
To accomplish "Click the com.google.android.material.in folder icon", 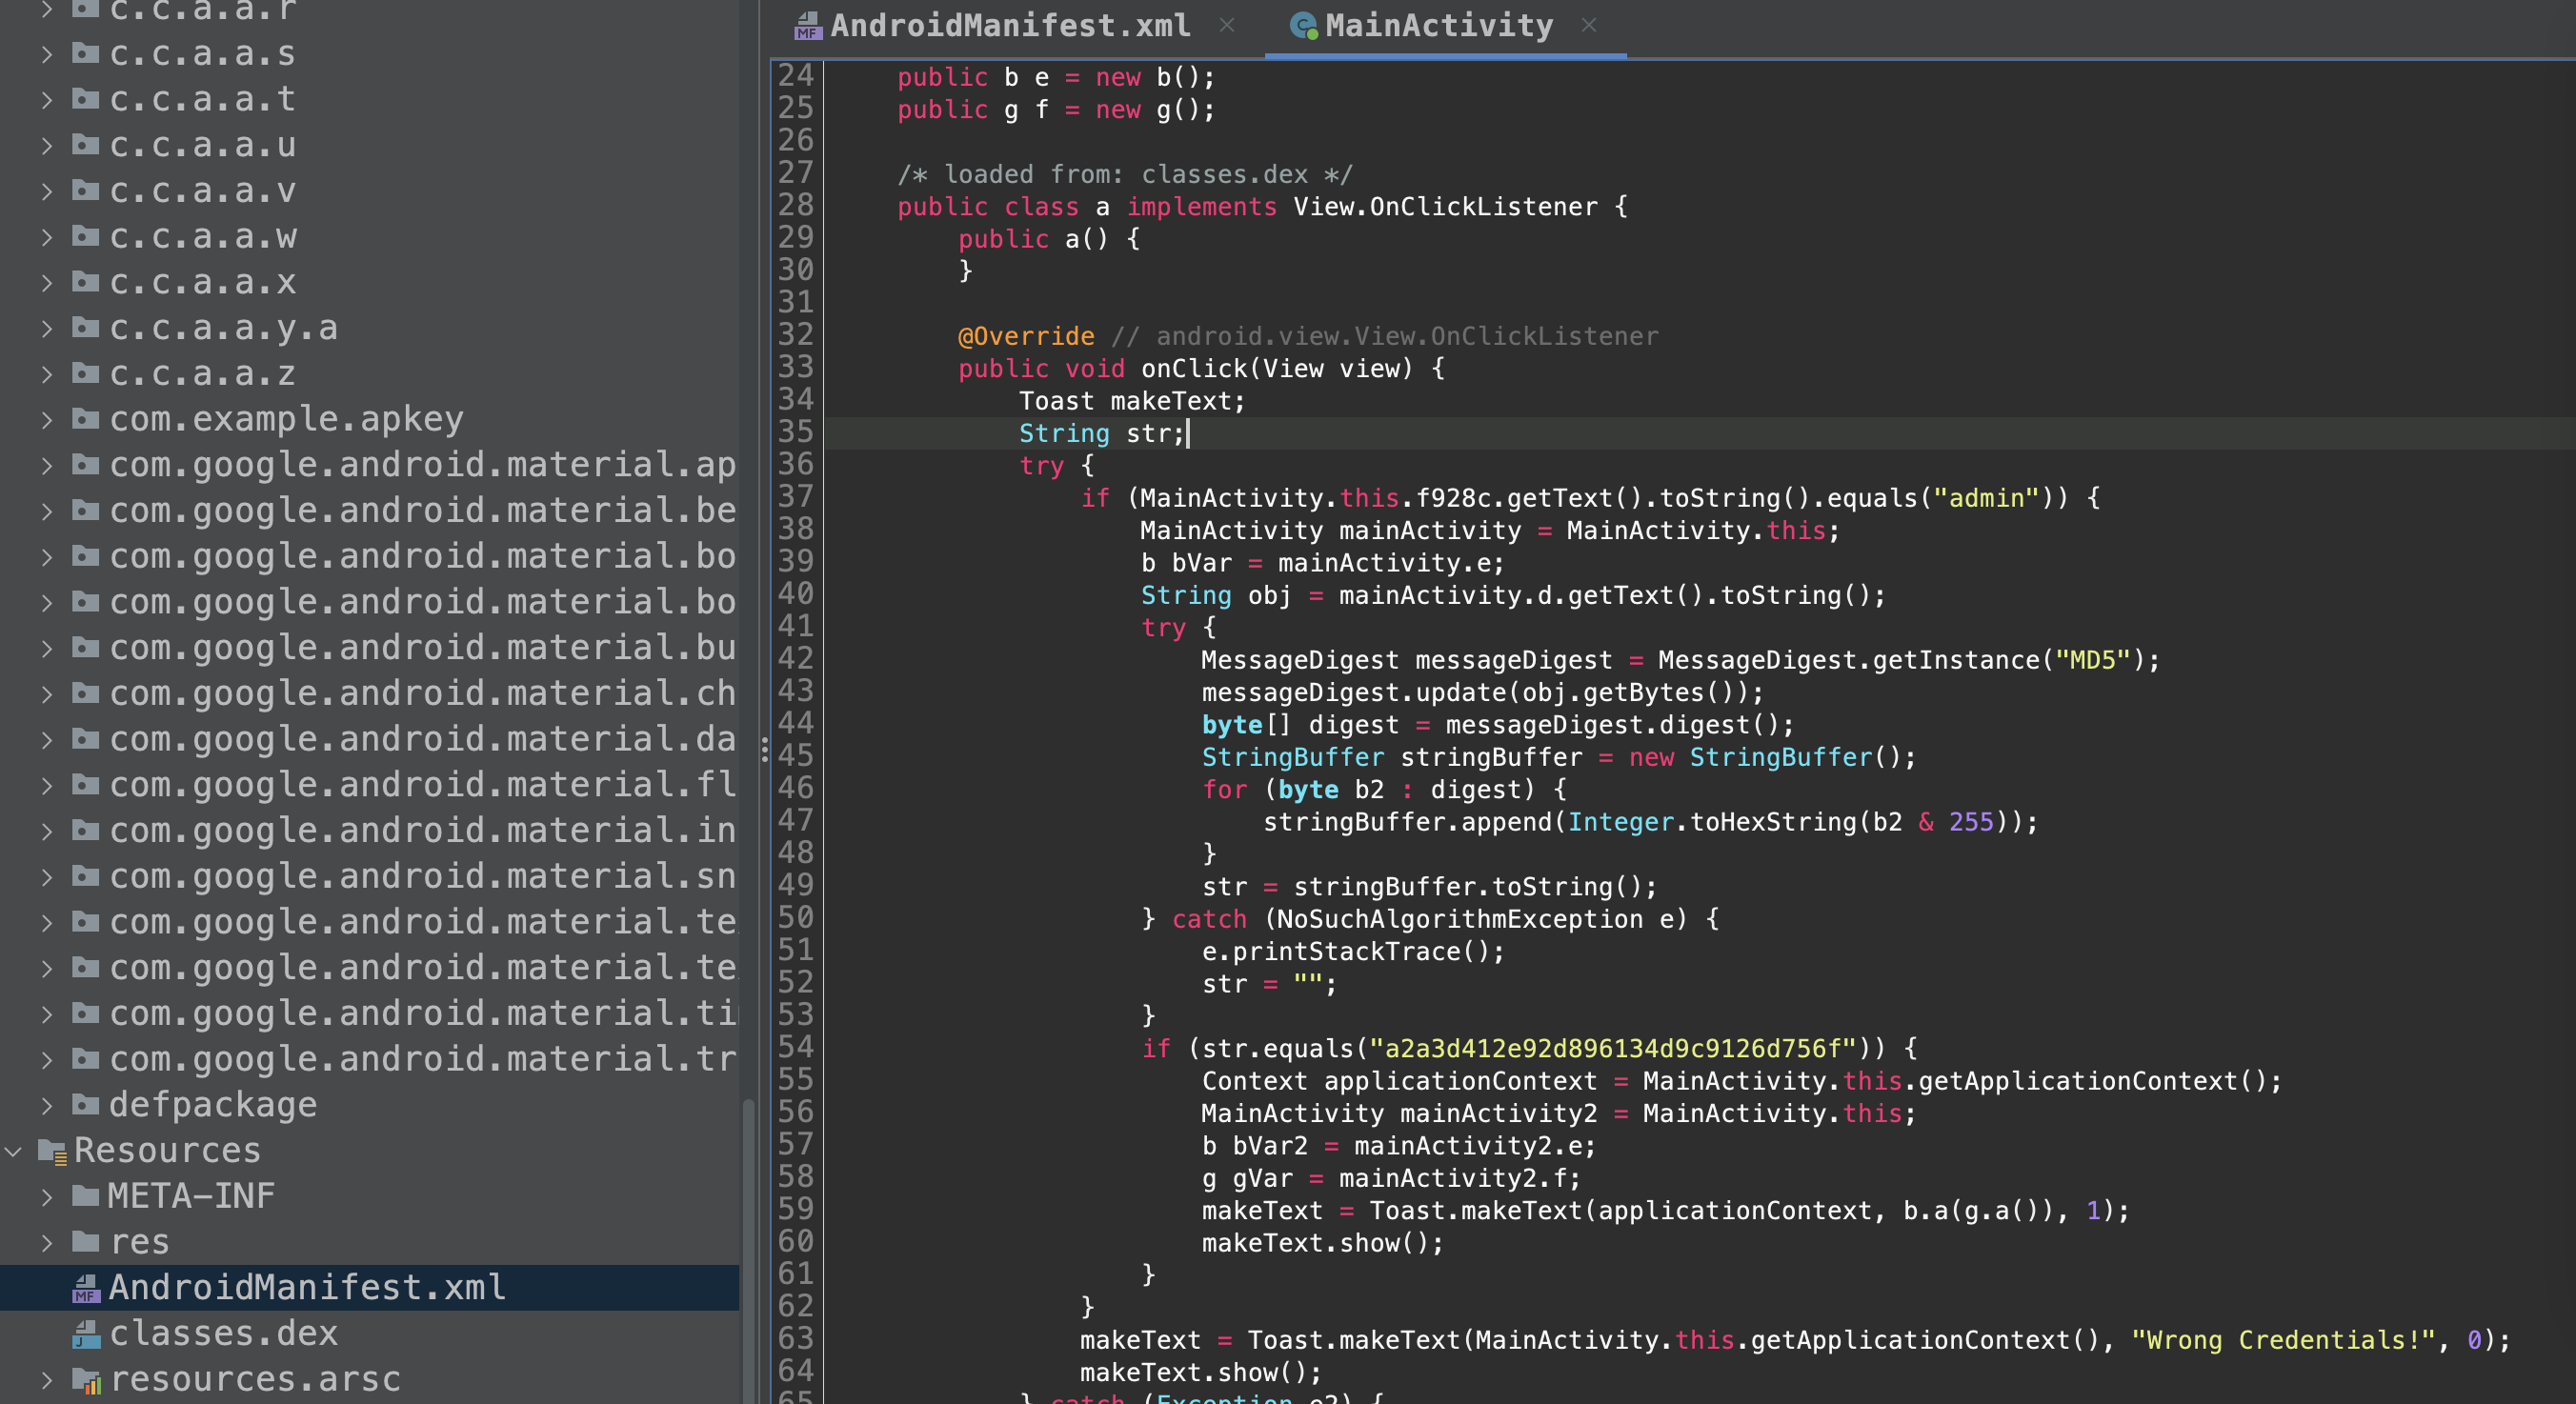I will [86, 830].
